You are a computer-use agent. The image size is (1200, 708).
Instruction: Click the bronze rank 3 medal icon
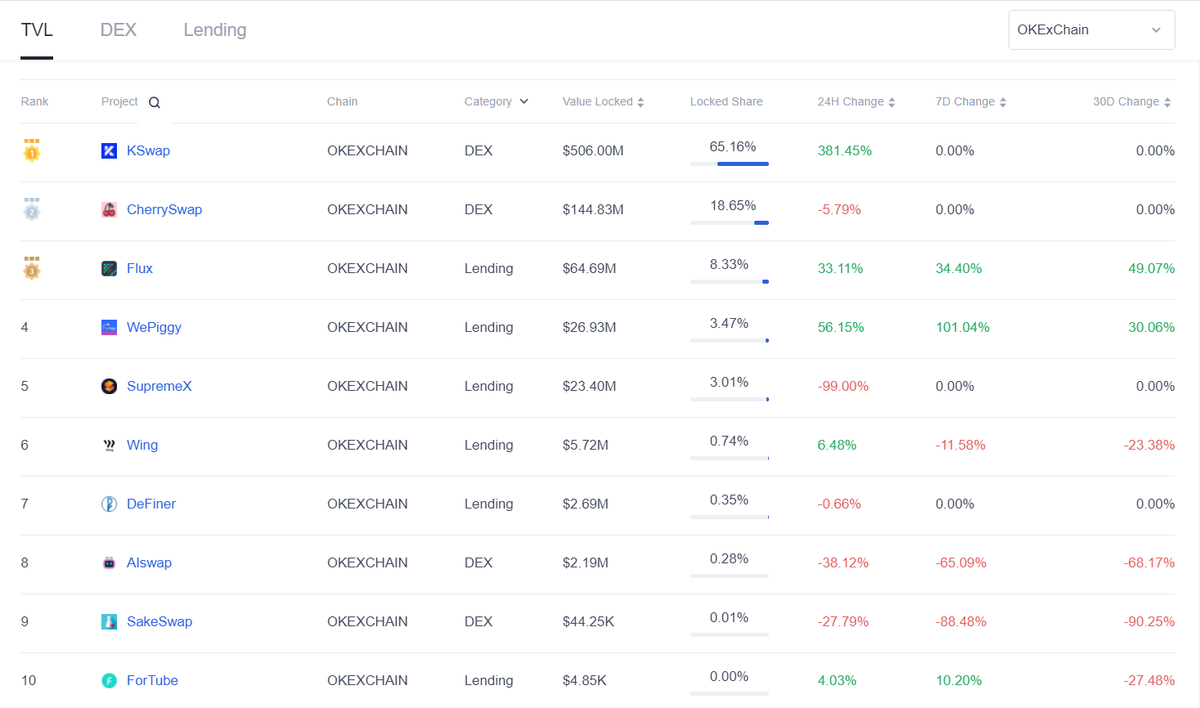click(32, 269)
